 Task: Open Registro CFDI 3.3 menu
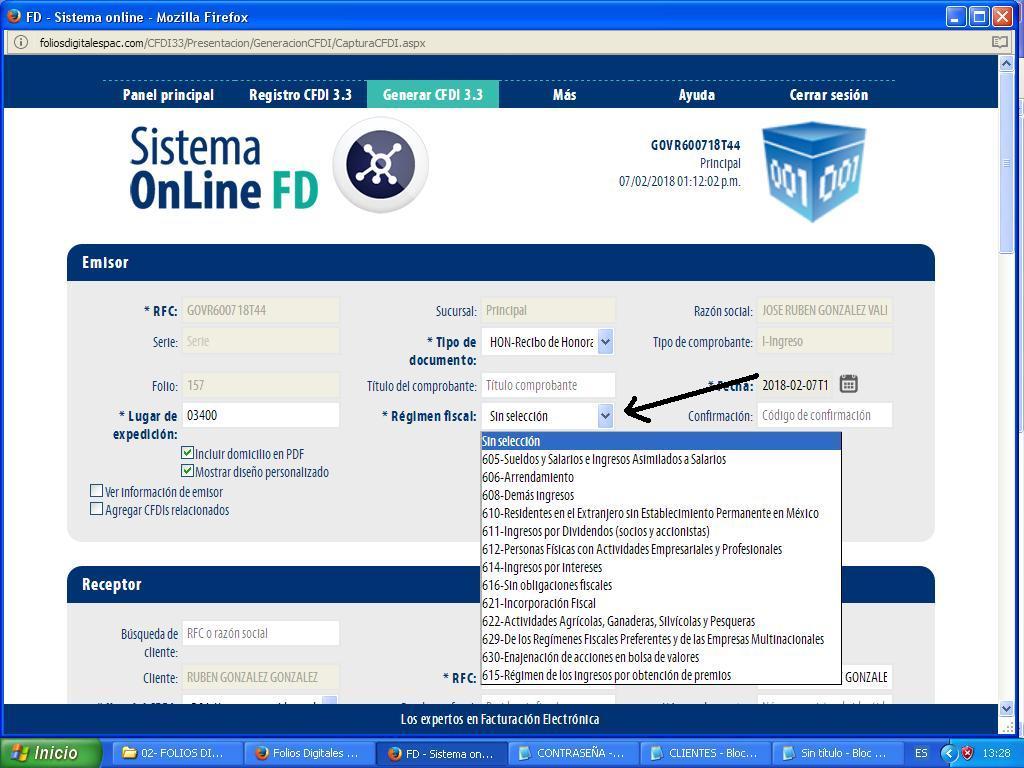click(300, 95)
